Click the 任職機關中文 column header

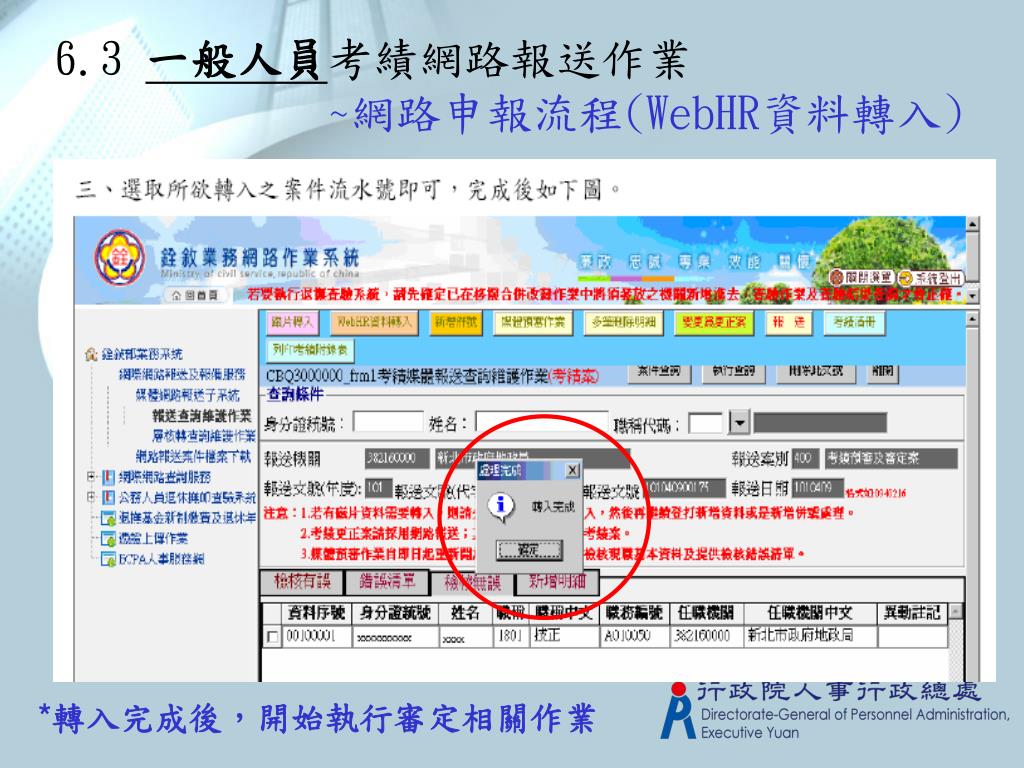[x=810, y=613]
